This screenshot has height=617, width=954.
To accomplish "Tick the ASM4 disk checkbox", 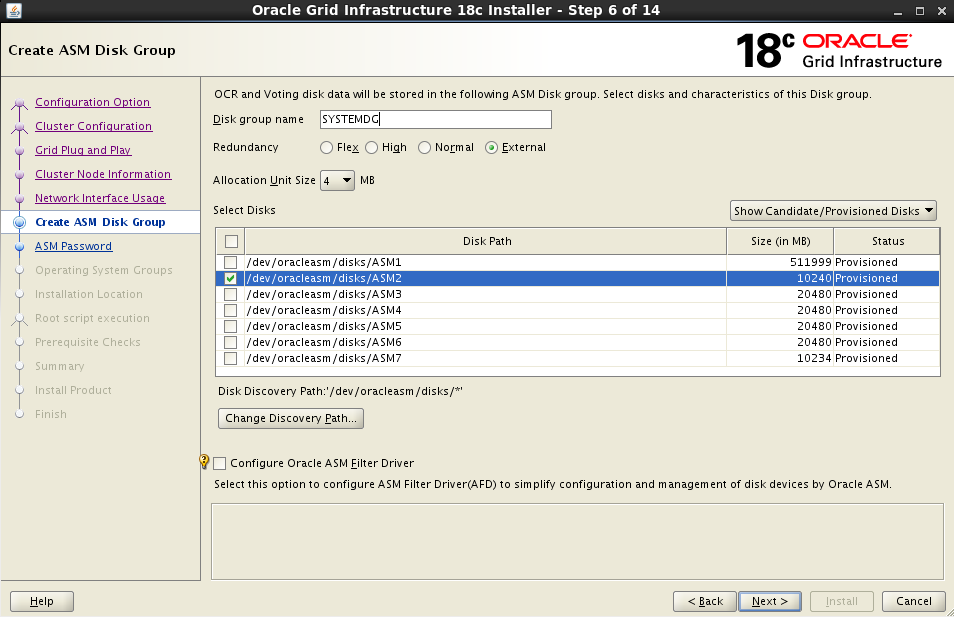I will 231,310.
